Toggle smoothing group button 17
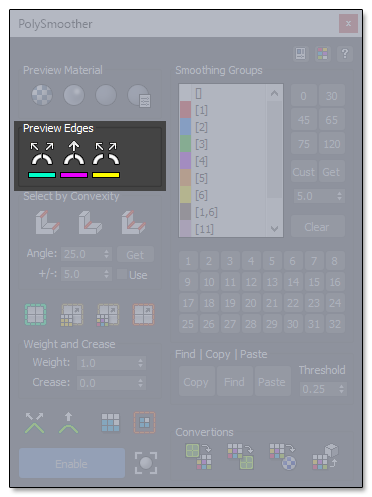This screenshot has height=497, width=372. (x=188, y=303)
